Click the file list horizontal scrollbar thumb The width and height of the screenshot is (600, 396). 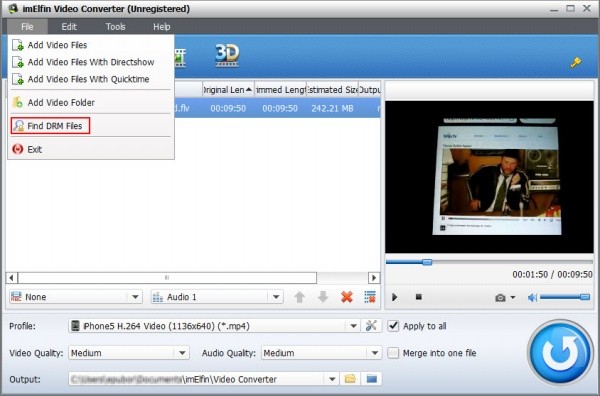click(x=167, y=277)
